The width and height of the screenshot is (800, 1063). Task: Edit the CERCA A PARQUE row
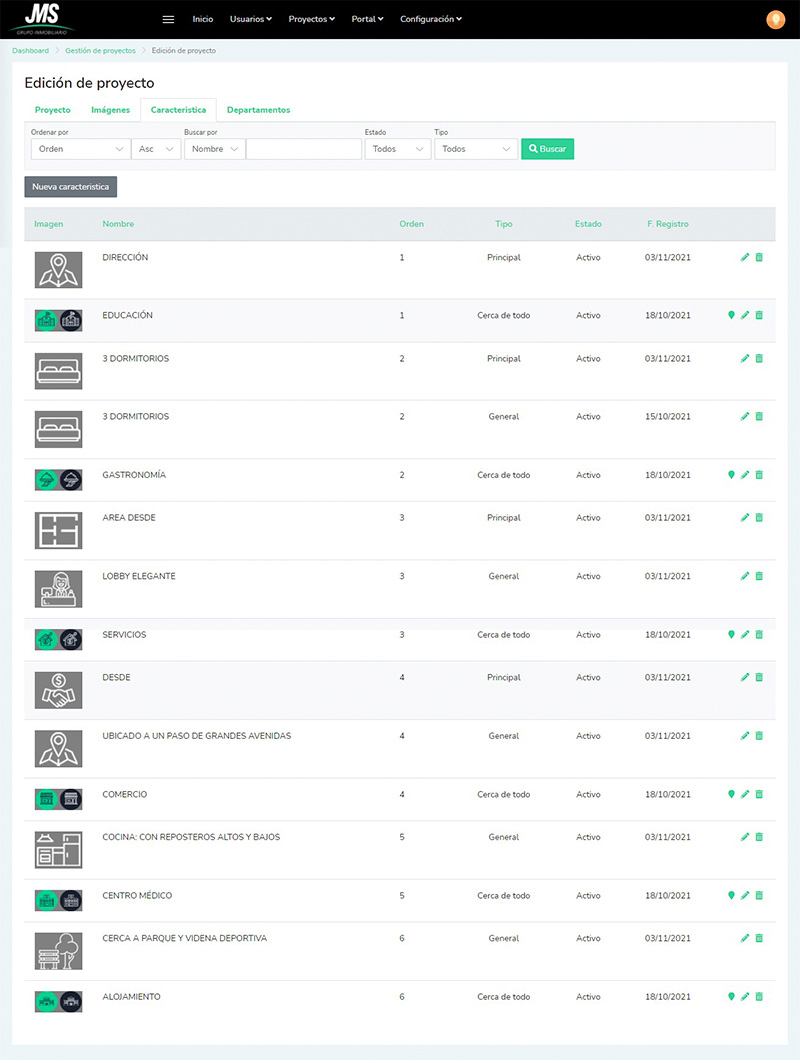(745, 938)
